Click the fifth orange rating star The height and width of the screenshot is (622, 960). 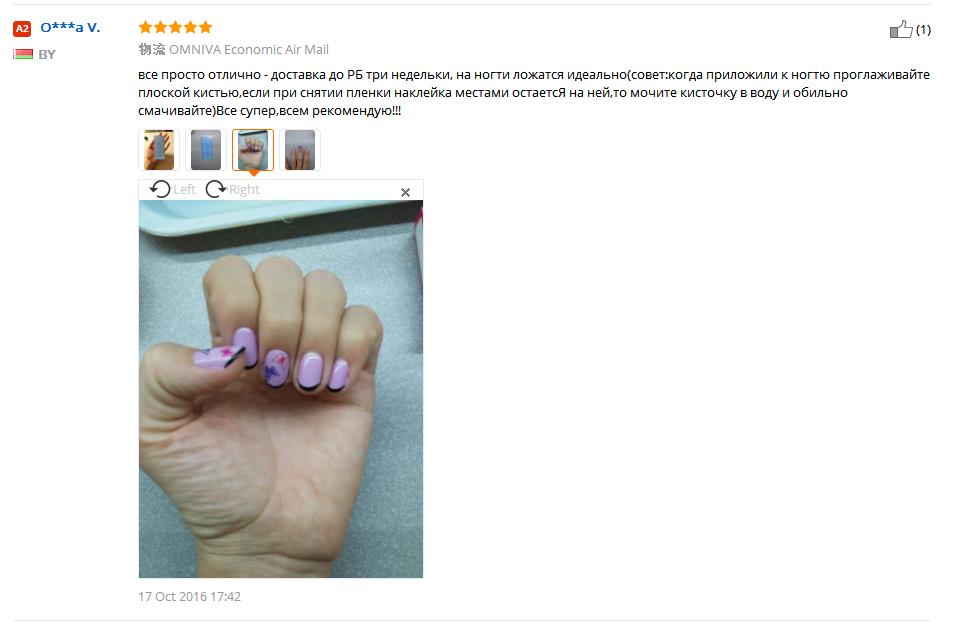click(x=205, y=27)
